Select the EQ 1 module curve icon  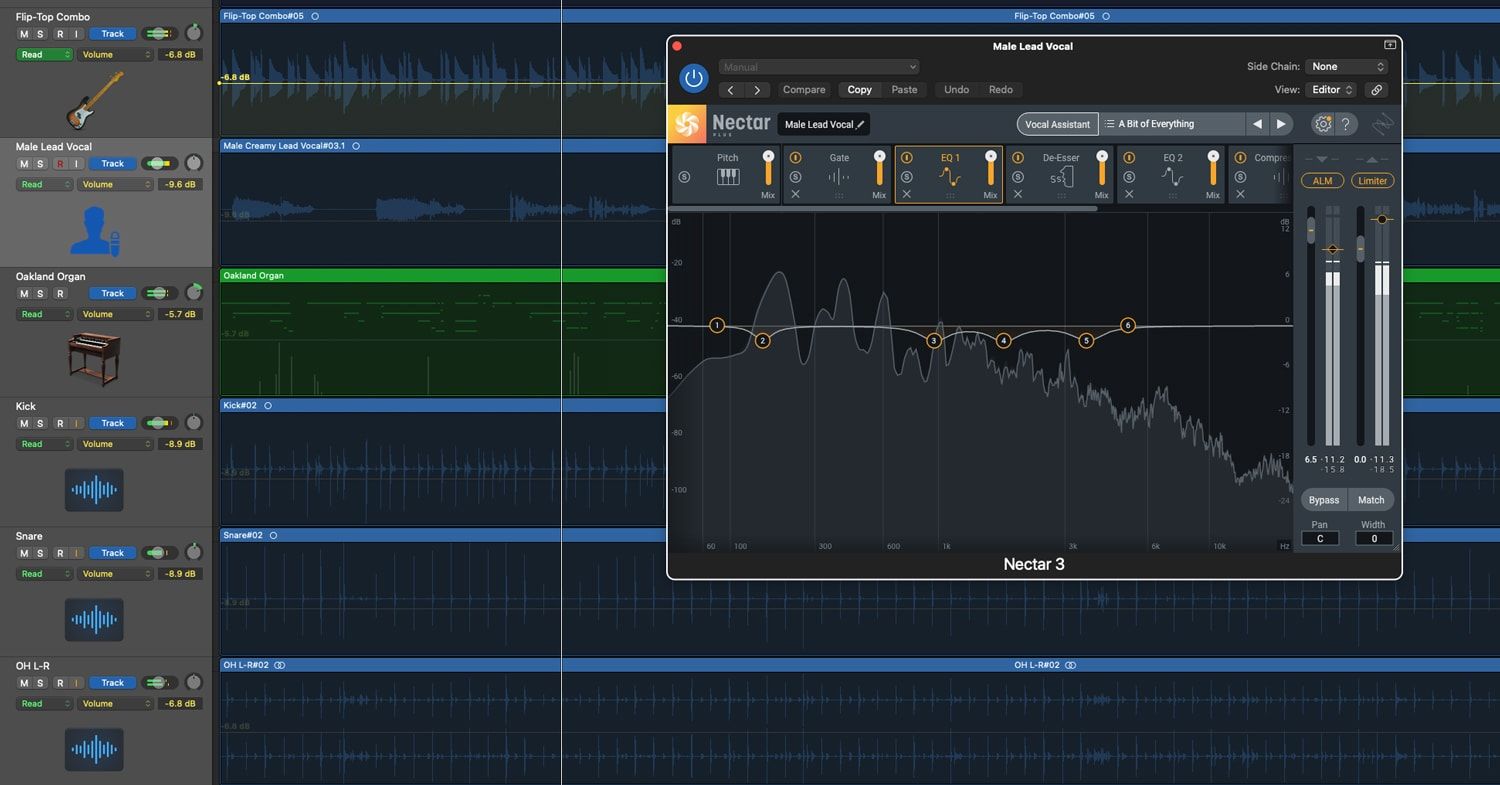(x=950, y=177)
